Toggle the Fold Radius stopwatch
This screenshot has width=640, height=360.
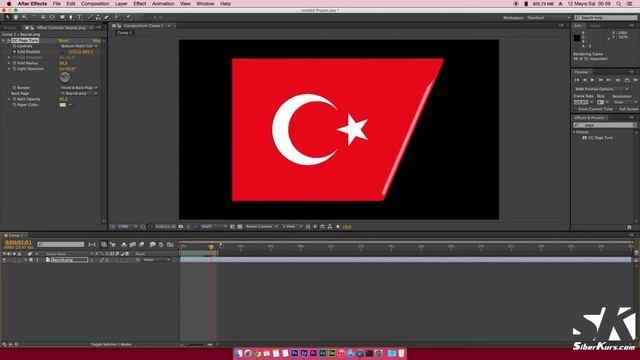tap(14, 63)
